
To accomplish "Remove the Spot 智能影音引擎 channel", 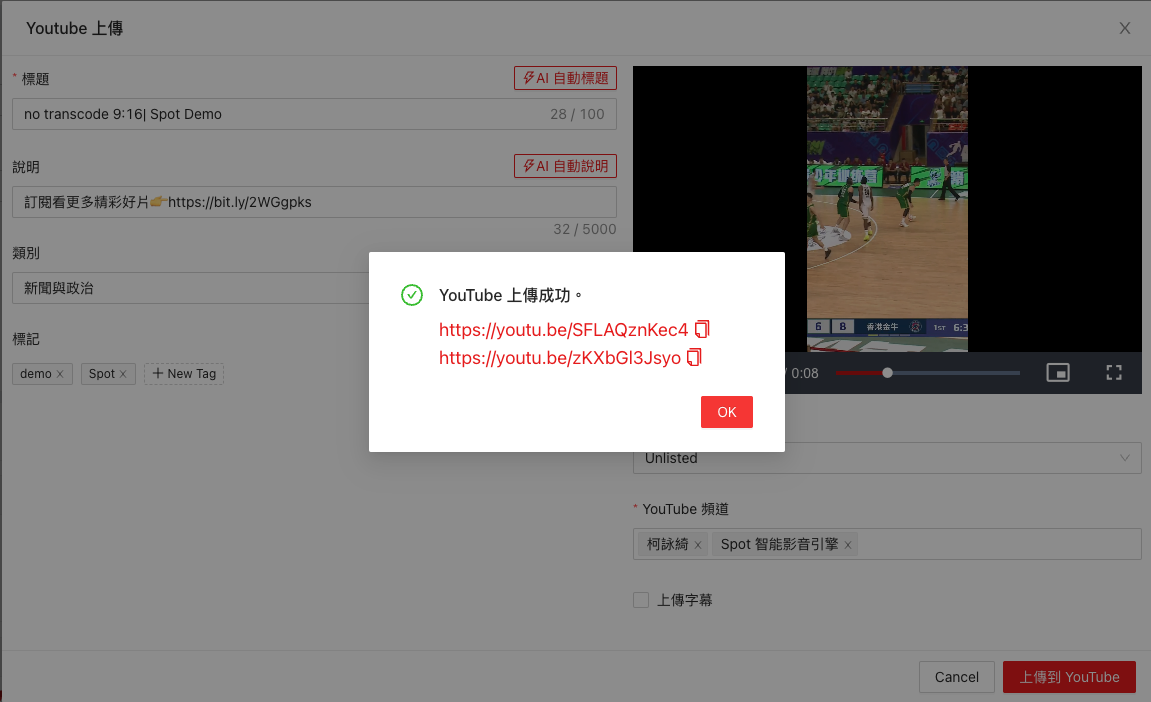I will point(848,545).
